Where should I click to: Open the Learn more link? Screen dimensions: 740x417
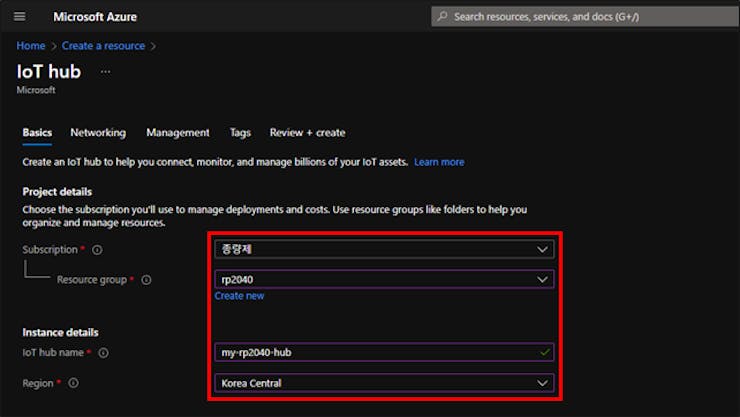[x=439, y=162]
